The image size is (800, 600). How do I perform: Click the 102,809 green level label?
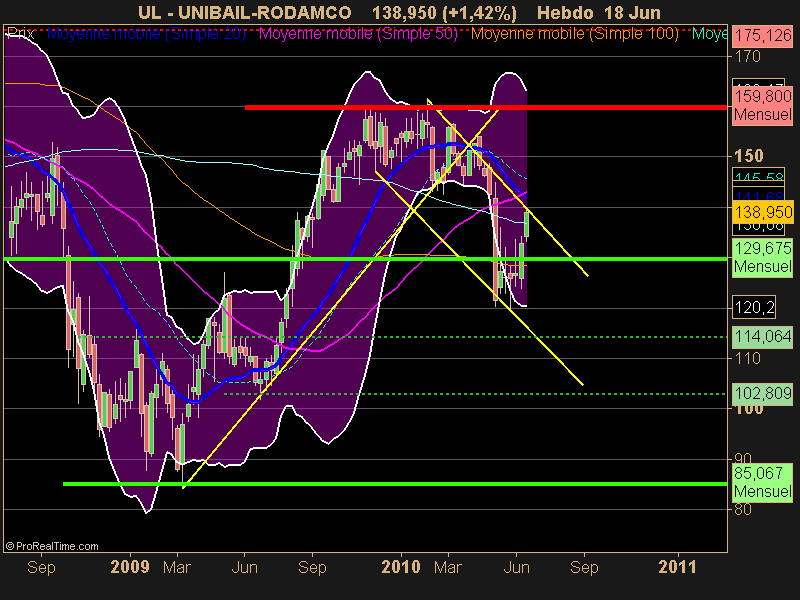point(763,393)
